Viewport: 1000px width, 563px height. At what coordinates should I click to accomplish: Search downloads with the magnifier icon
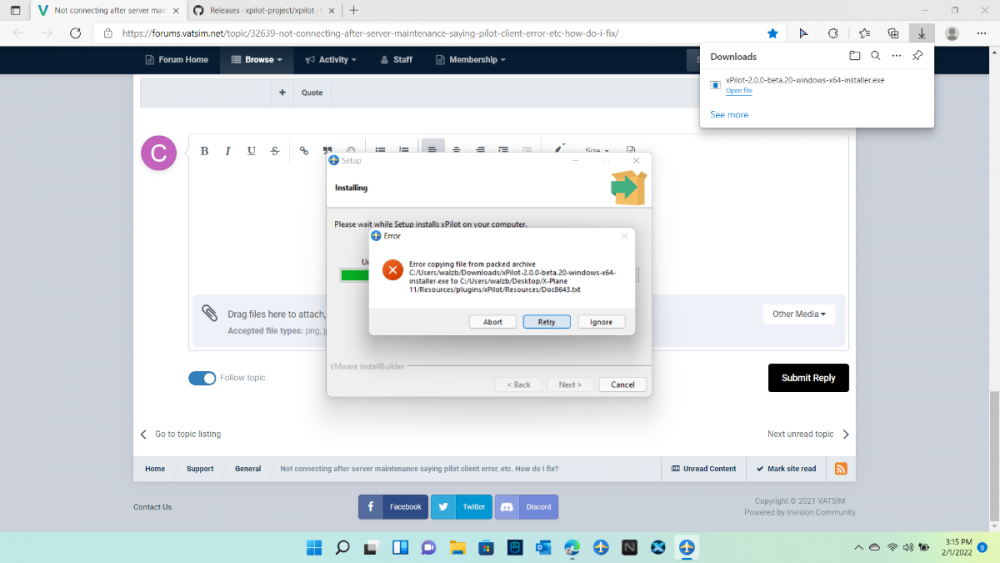pyautogui.click(x=876, y=55)
